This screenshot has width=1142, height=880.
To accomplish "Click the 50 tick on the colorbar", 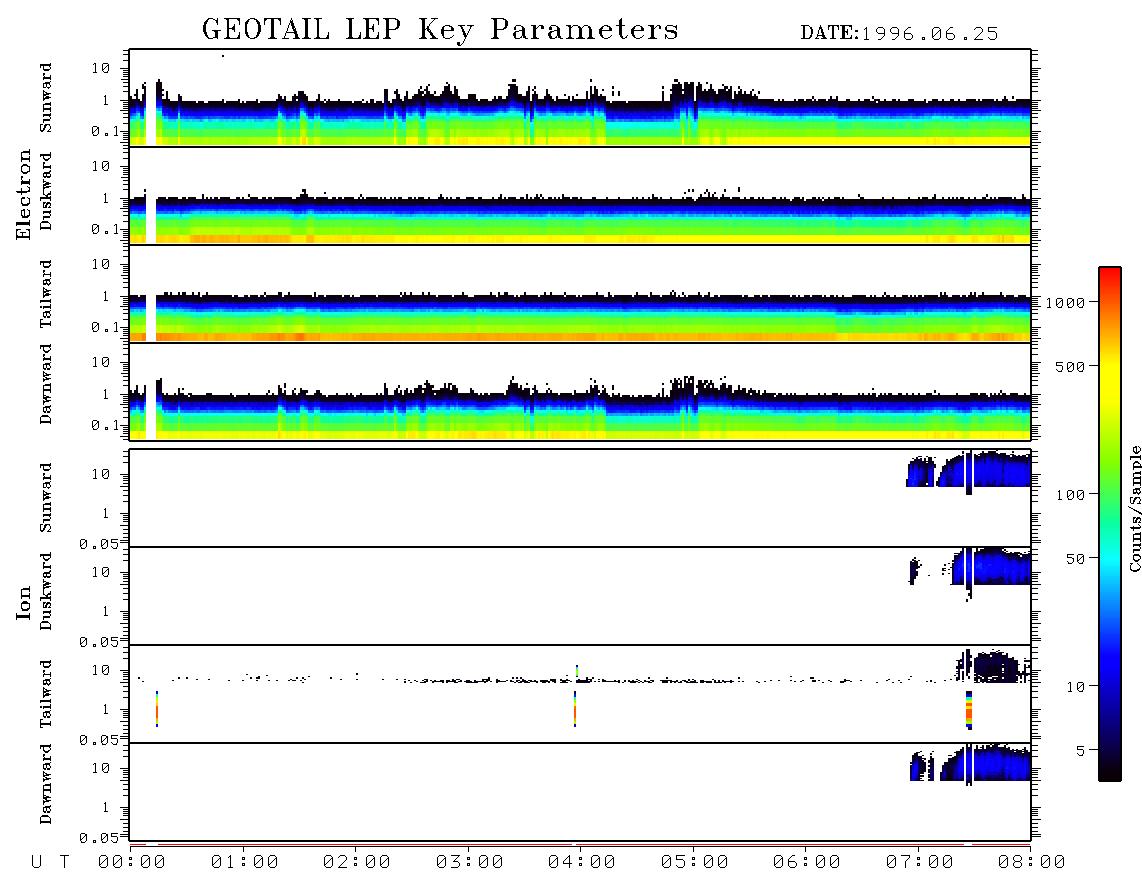I will click(x=1075, y=559).
